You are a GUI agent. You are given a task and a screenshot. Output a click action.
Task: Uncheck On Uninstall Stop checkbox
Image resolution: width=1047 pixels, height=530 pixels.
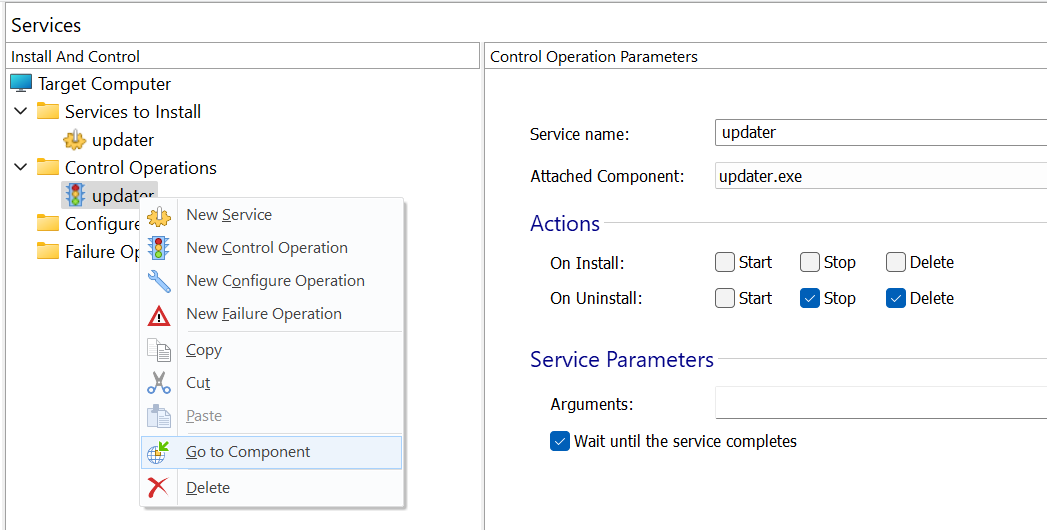(x=810, y=298)
